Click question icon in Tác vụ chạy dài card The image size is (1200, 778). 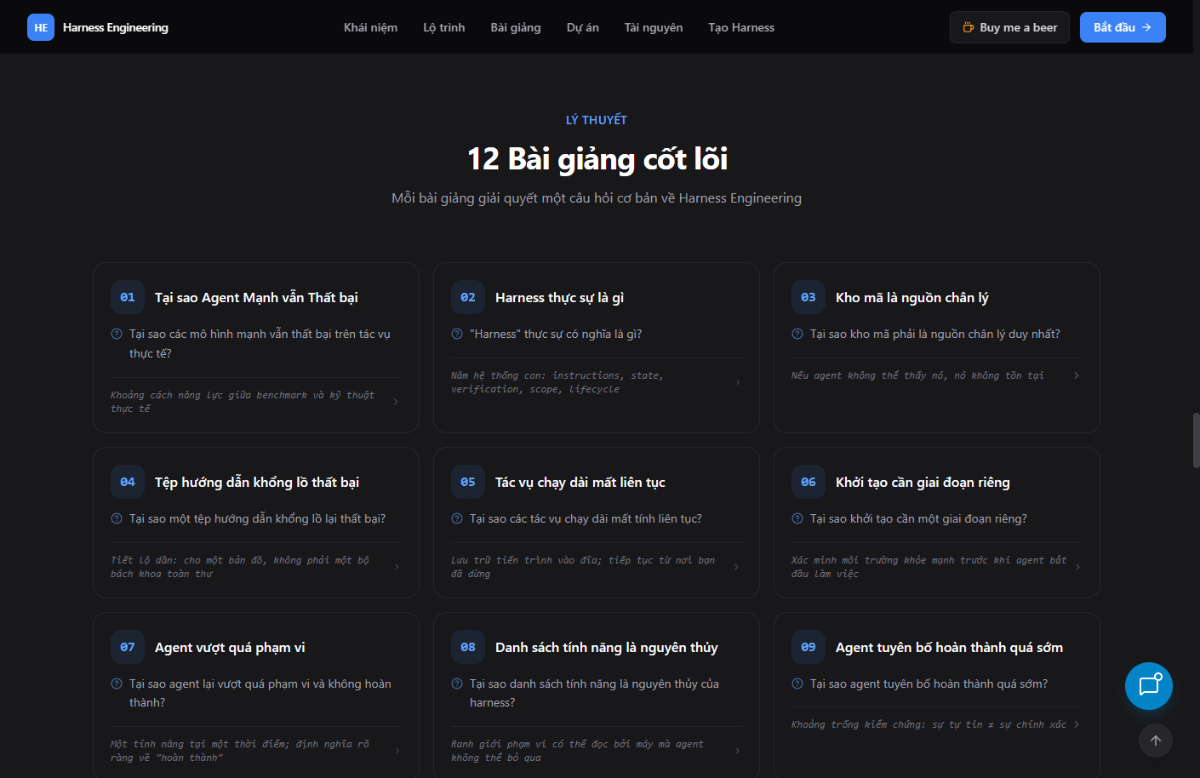[x=457, y=519]
